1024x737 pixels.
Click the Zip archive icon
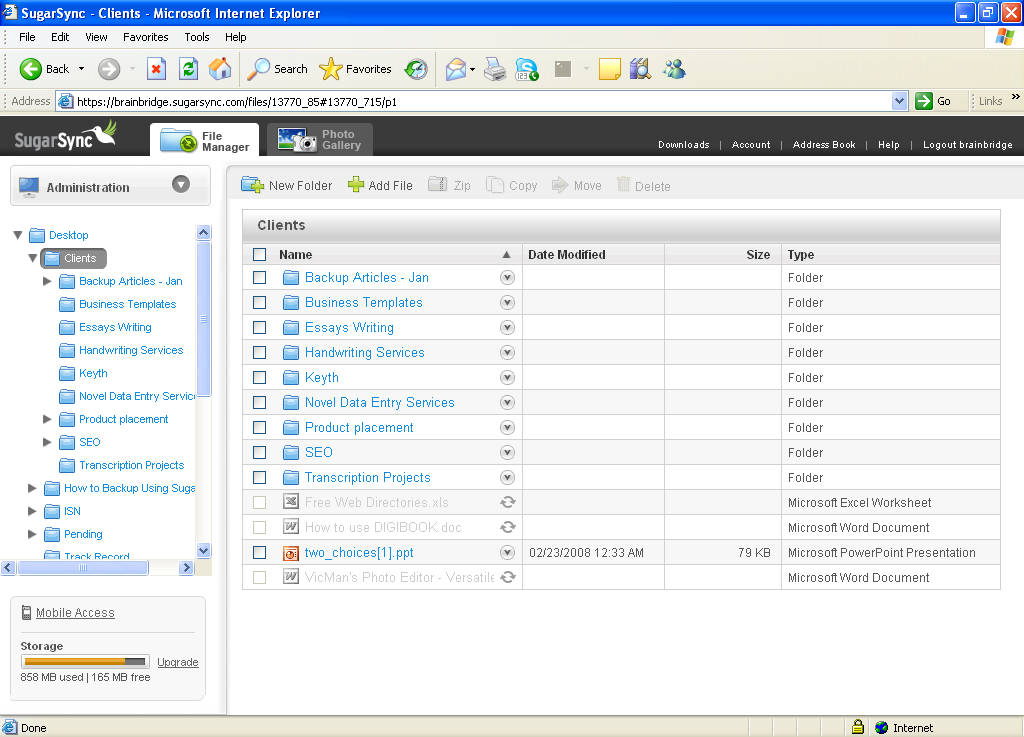click(438, 185)
